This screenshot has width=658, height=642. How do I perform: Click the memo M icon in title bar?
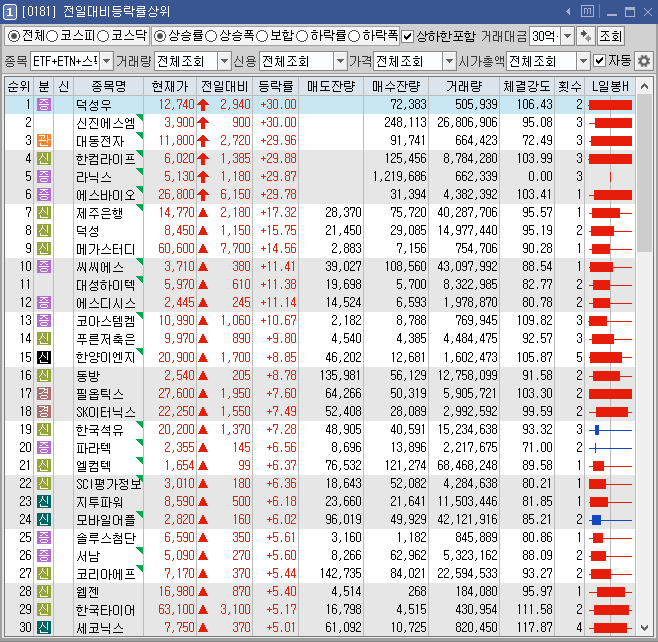click(587, 11)
